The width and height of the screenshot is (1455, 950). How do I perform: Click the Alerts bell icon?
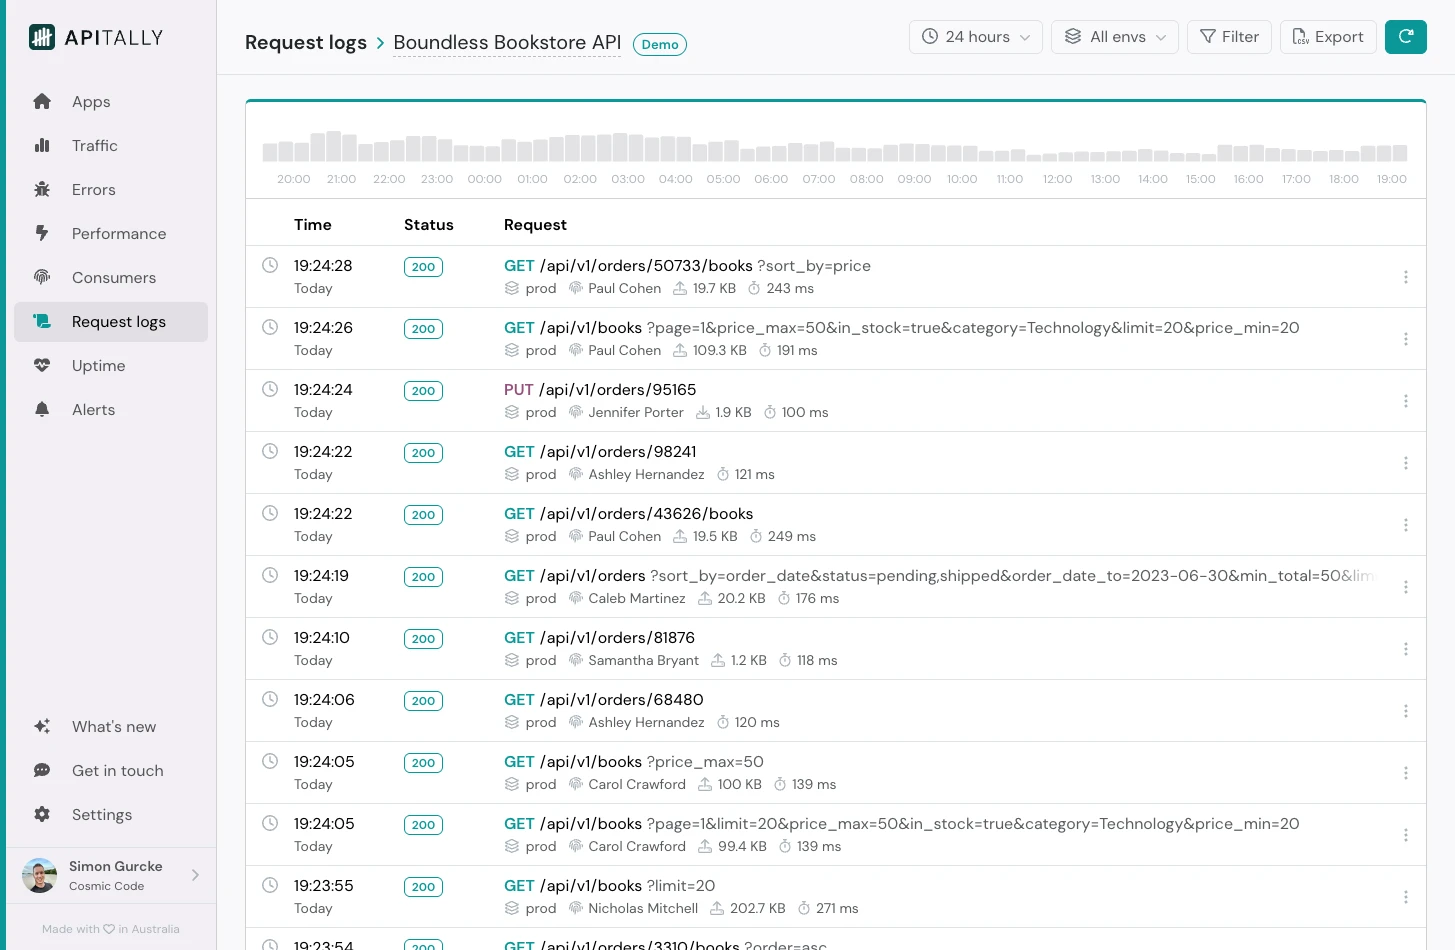[x=42, y=410]
